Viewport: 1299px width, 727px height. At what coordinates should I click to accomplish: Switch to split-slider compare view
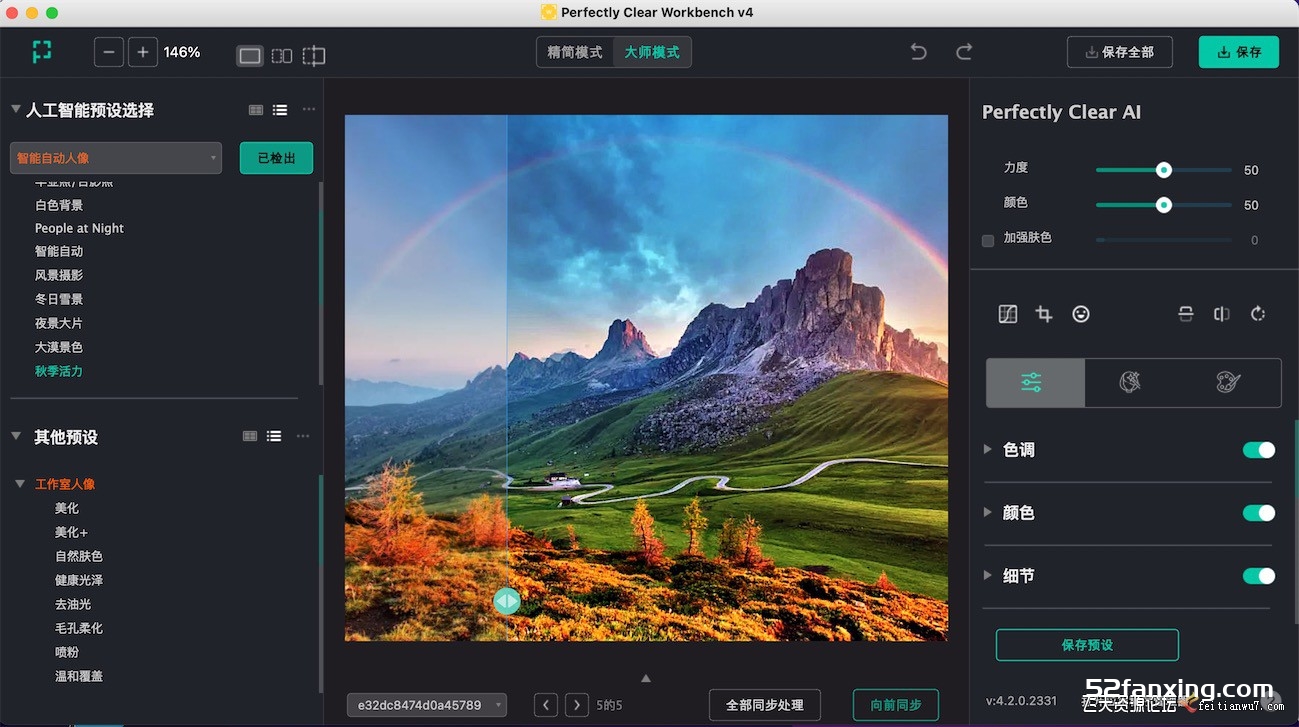coord(314,56)
